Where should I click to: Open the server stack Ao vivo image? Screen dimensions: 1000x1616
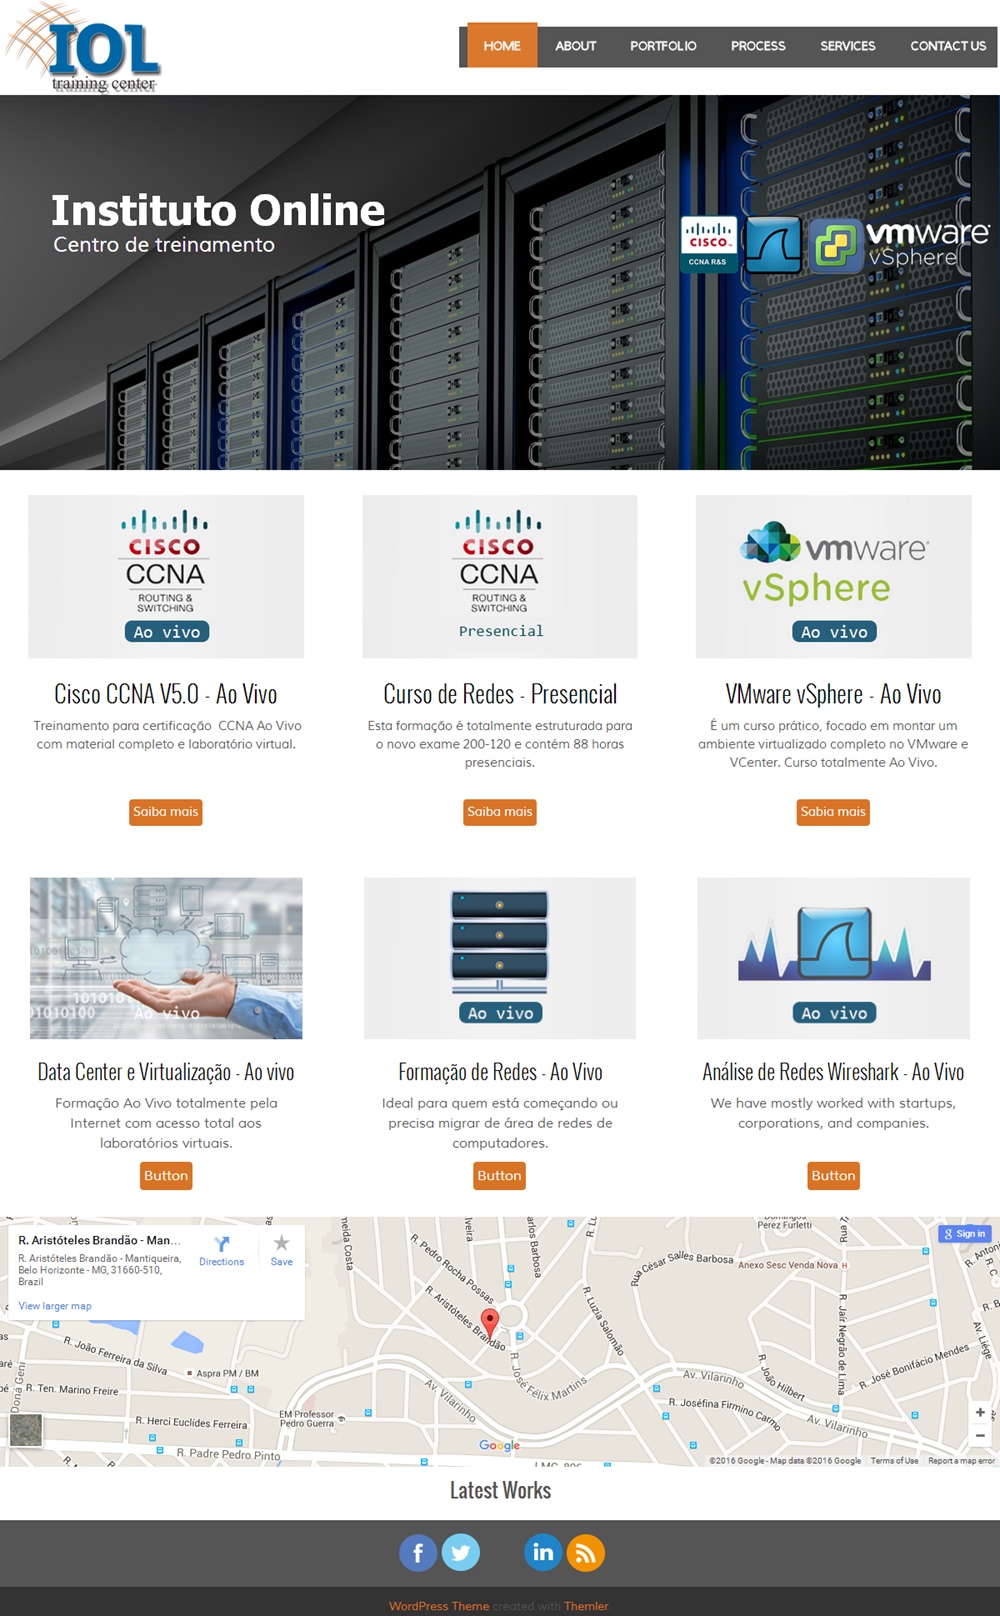[500, 958]
